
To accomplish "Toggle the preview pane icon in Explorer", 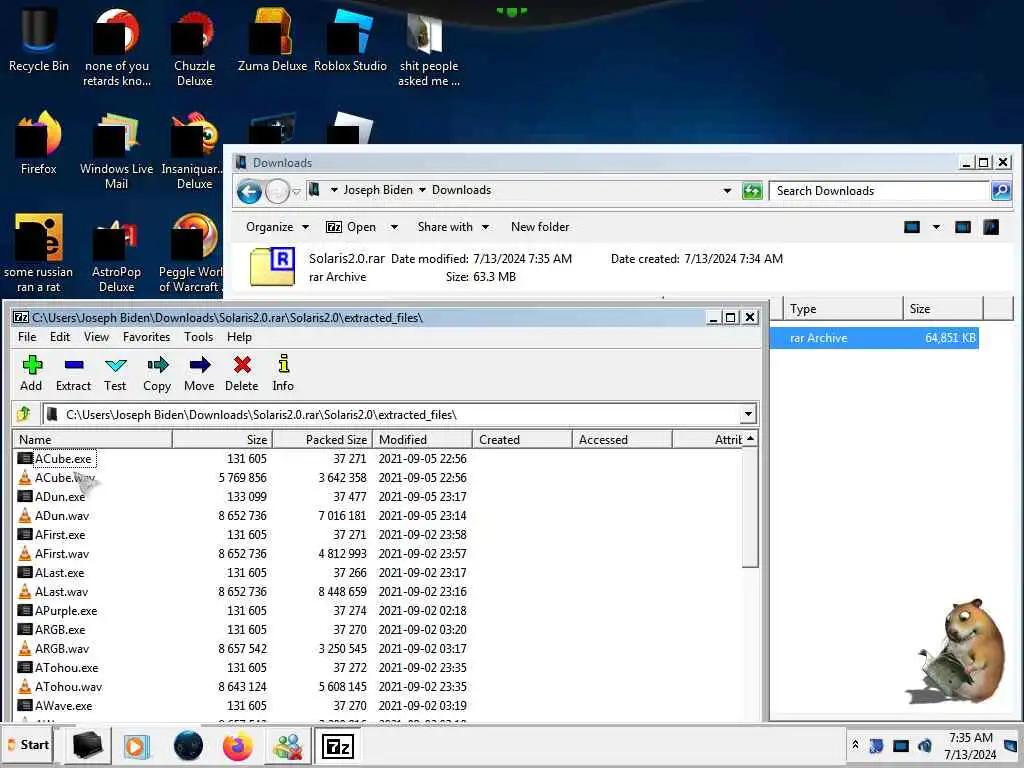I will [x=963, y=227].
